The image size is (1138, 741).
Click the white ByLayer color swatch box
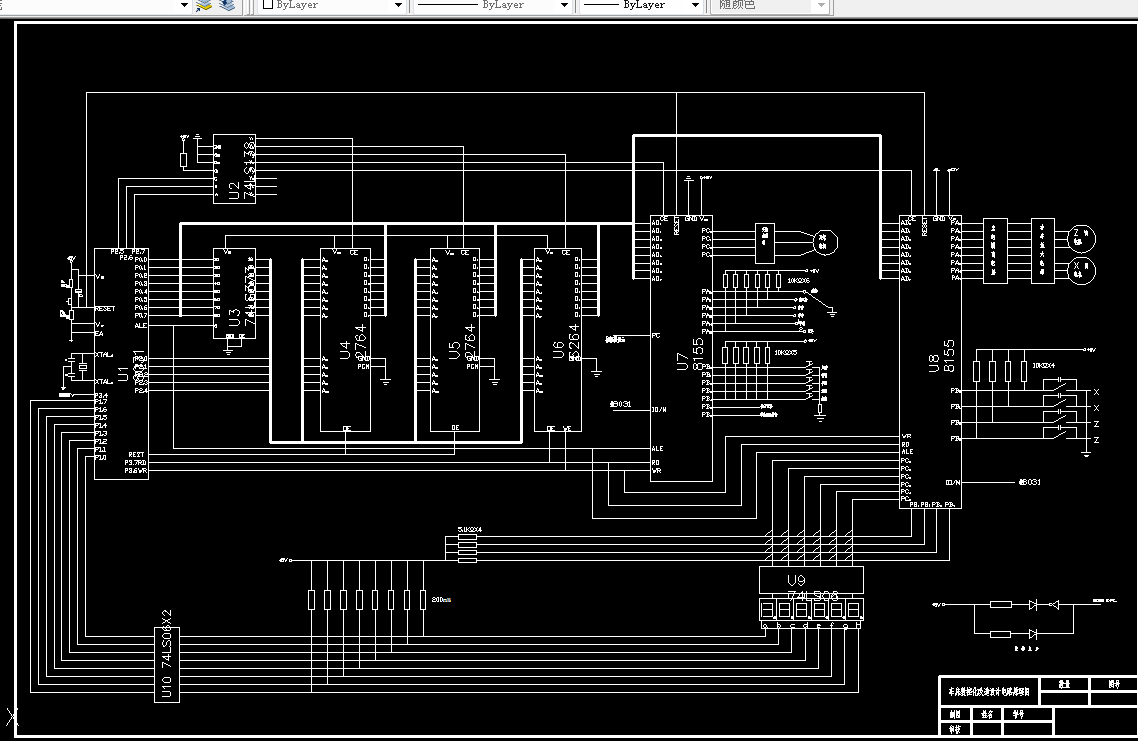(267, 4)
